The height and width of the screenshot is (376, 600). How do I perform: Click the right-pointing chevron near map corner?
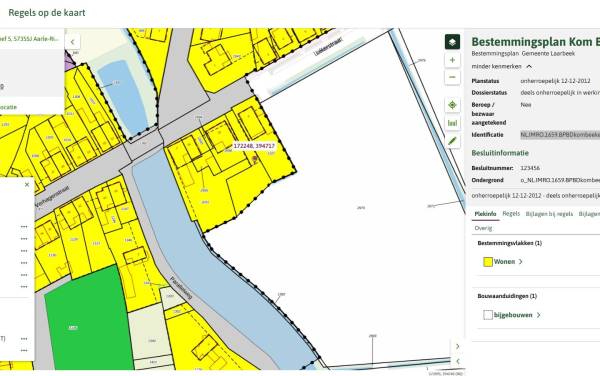[458, 346]
